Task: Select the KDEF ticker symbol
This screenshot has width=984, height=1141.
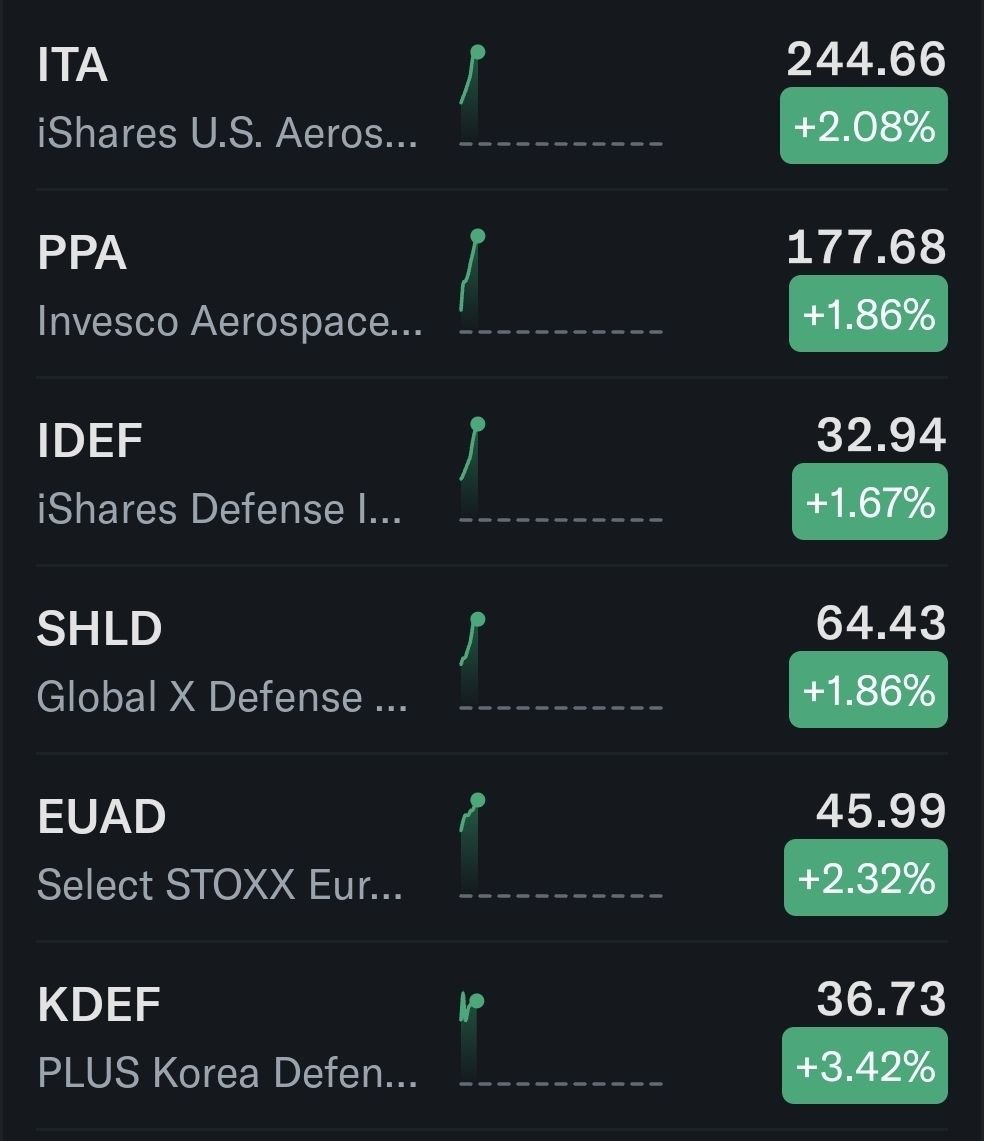Action: click(x=99, y=1004)
